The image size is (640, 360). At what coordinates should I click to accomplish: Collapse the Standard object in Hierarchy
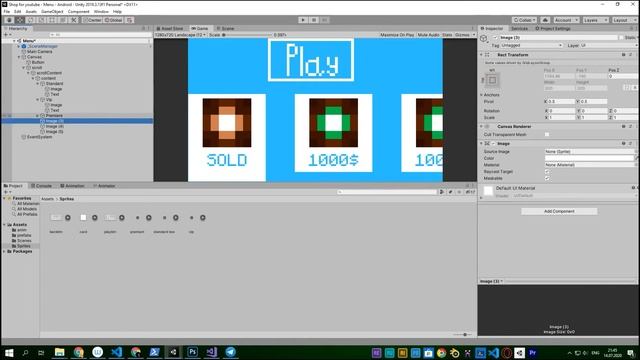(x=38, y=84)
